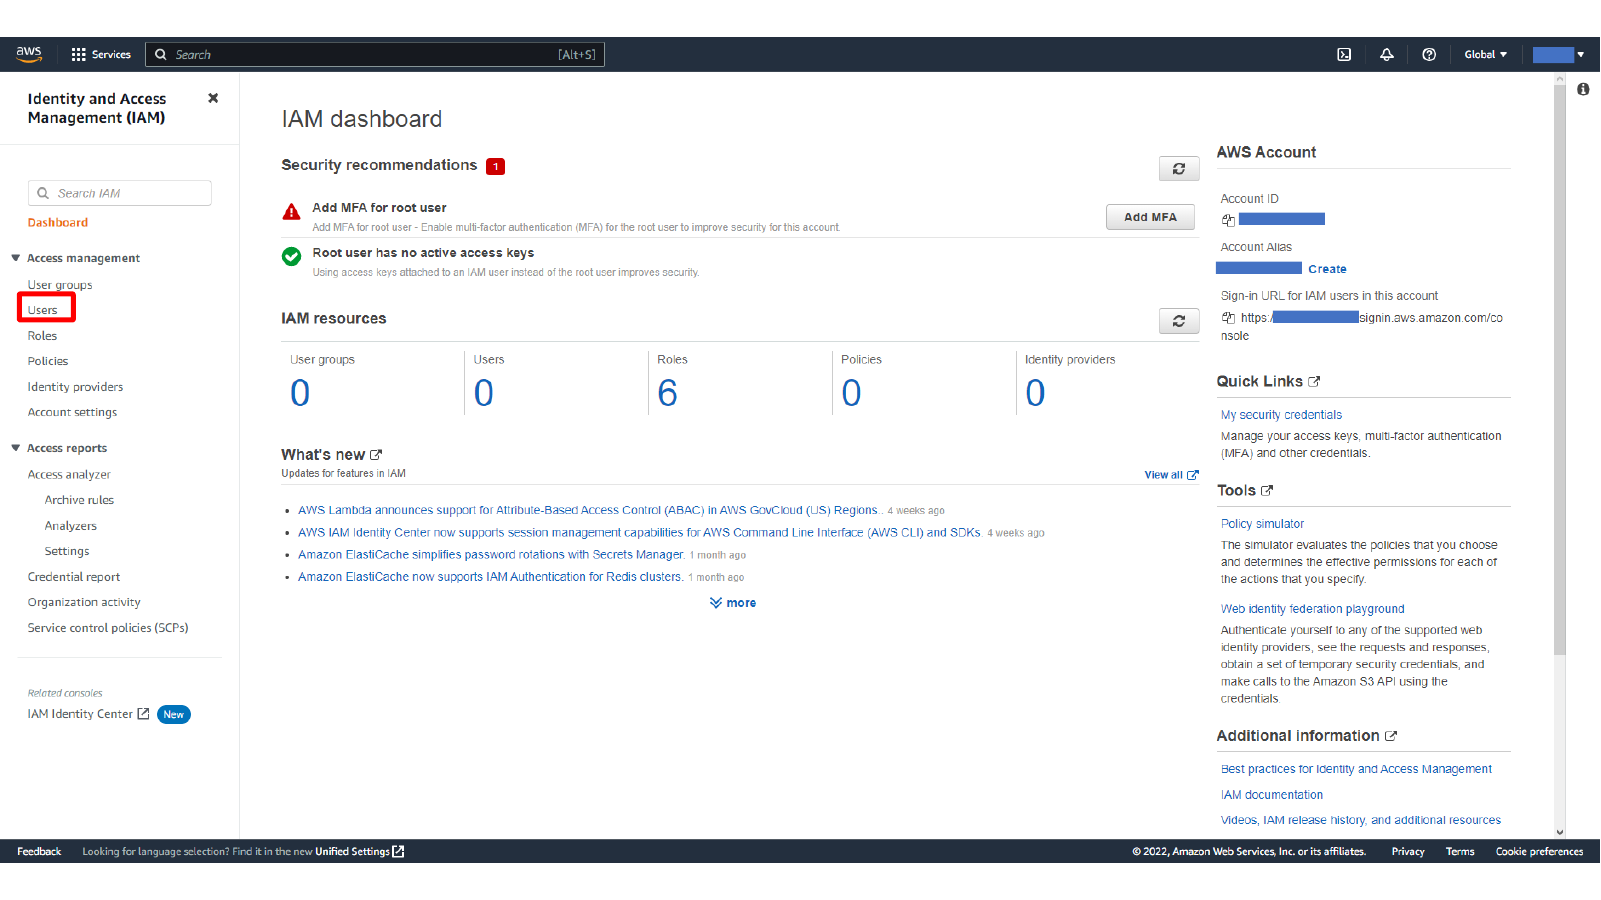This screenshot has width=1601, height=900.
Task: Open IAM documentation link
Action: click(x=1271, y=795)
